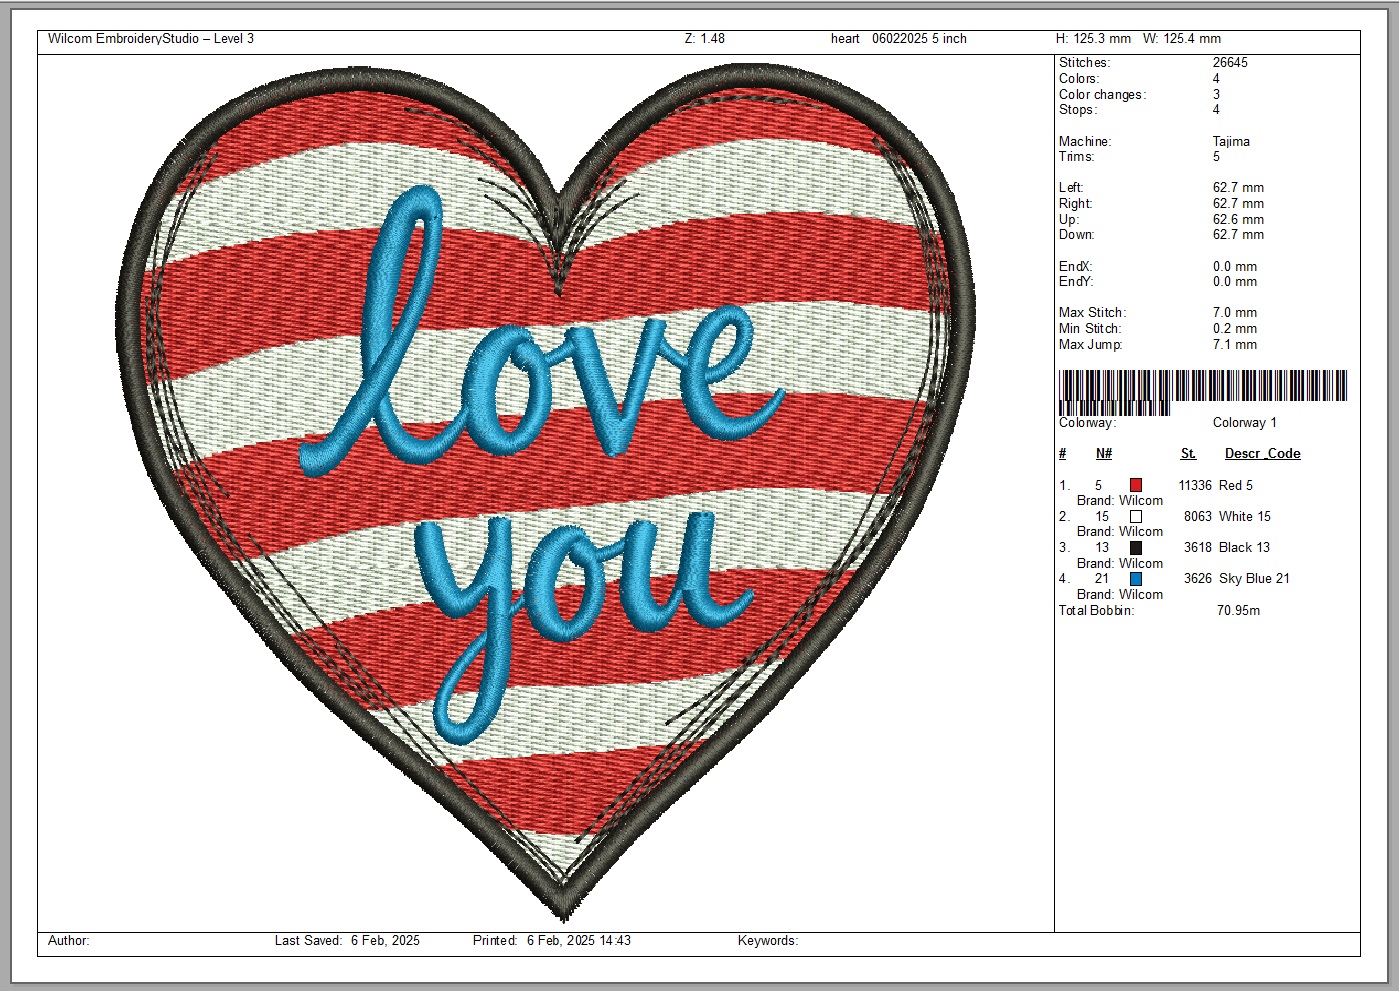The image size is (1399, 991).
Task: Select the 'Colorway 1' label
Action: click(1244, 423)
